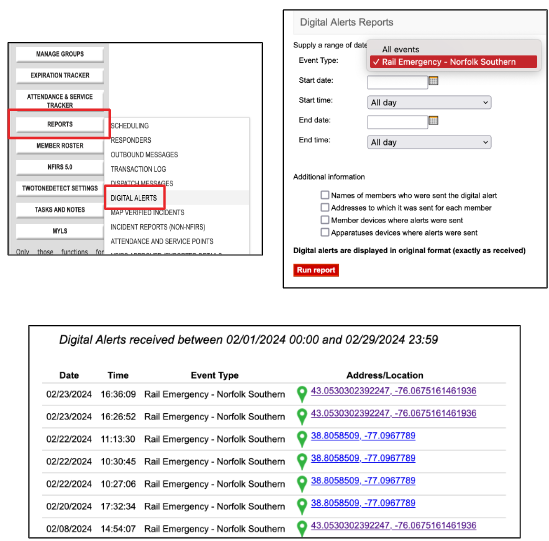The height and width of the screenshot is (541, 549).
Task: Click map pin for 02/23/2024 16:26:52 alert
Action: pos(302,417)
